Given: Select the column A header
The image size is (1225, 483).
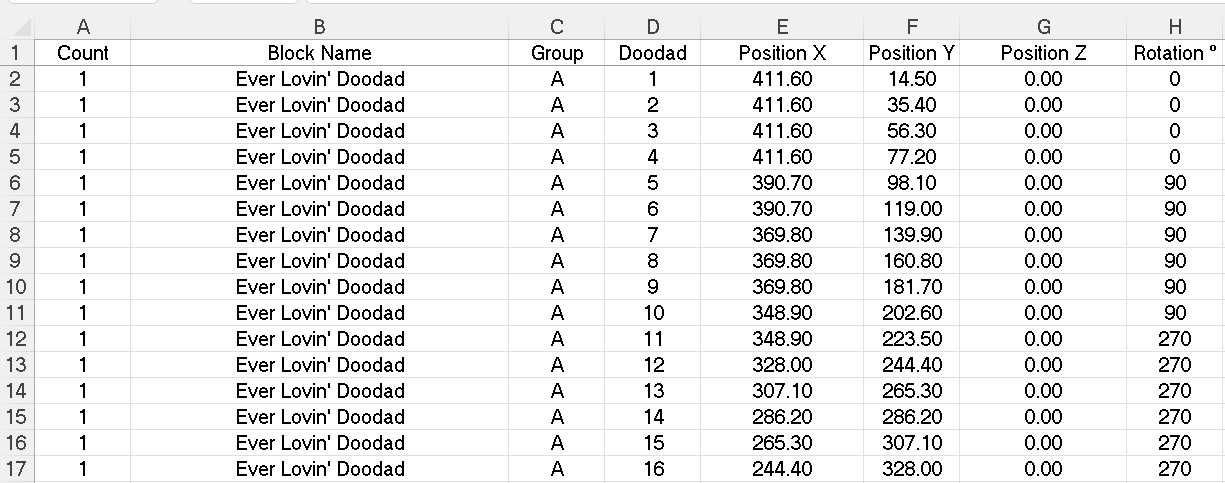Looking at the screenshot, I should pyautogui.click(x=82, y=27).
